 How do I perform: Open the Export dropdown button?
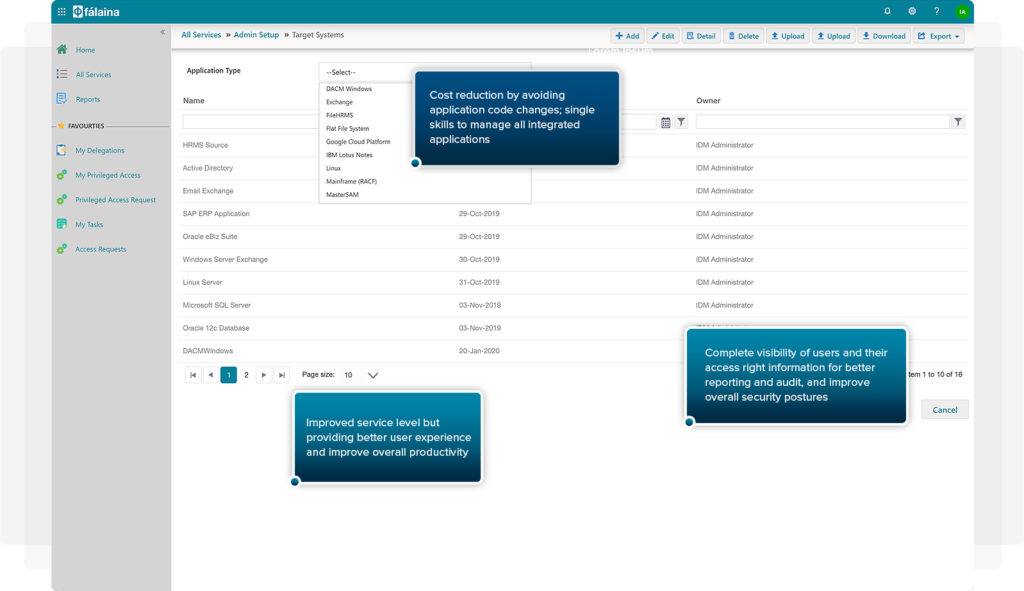tap(939, 36)
